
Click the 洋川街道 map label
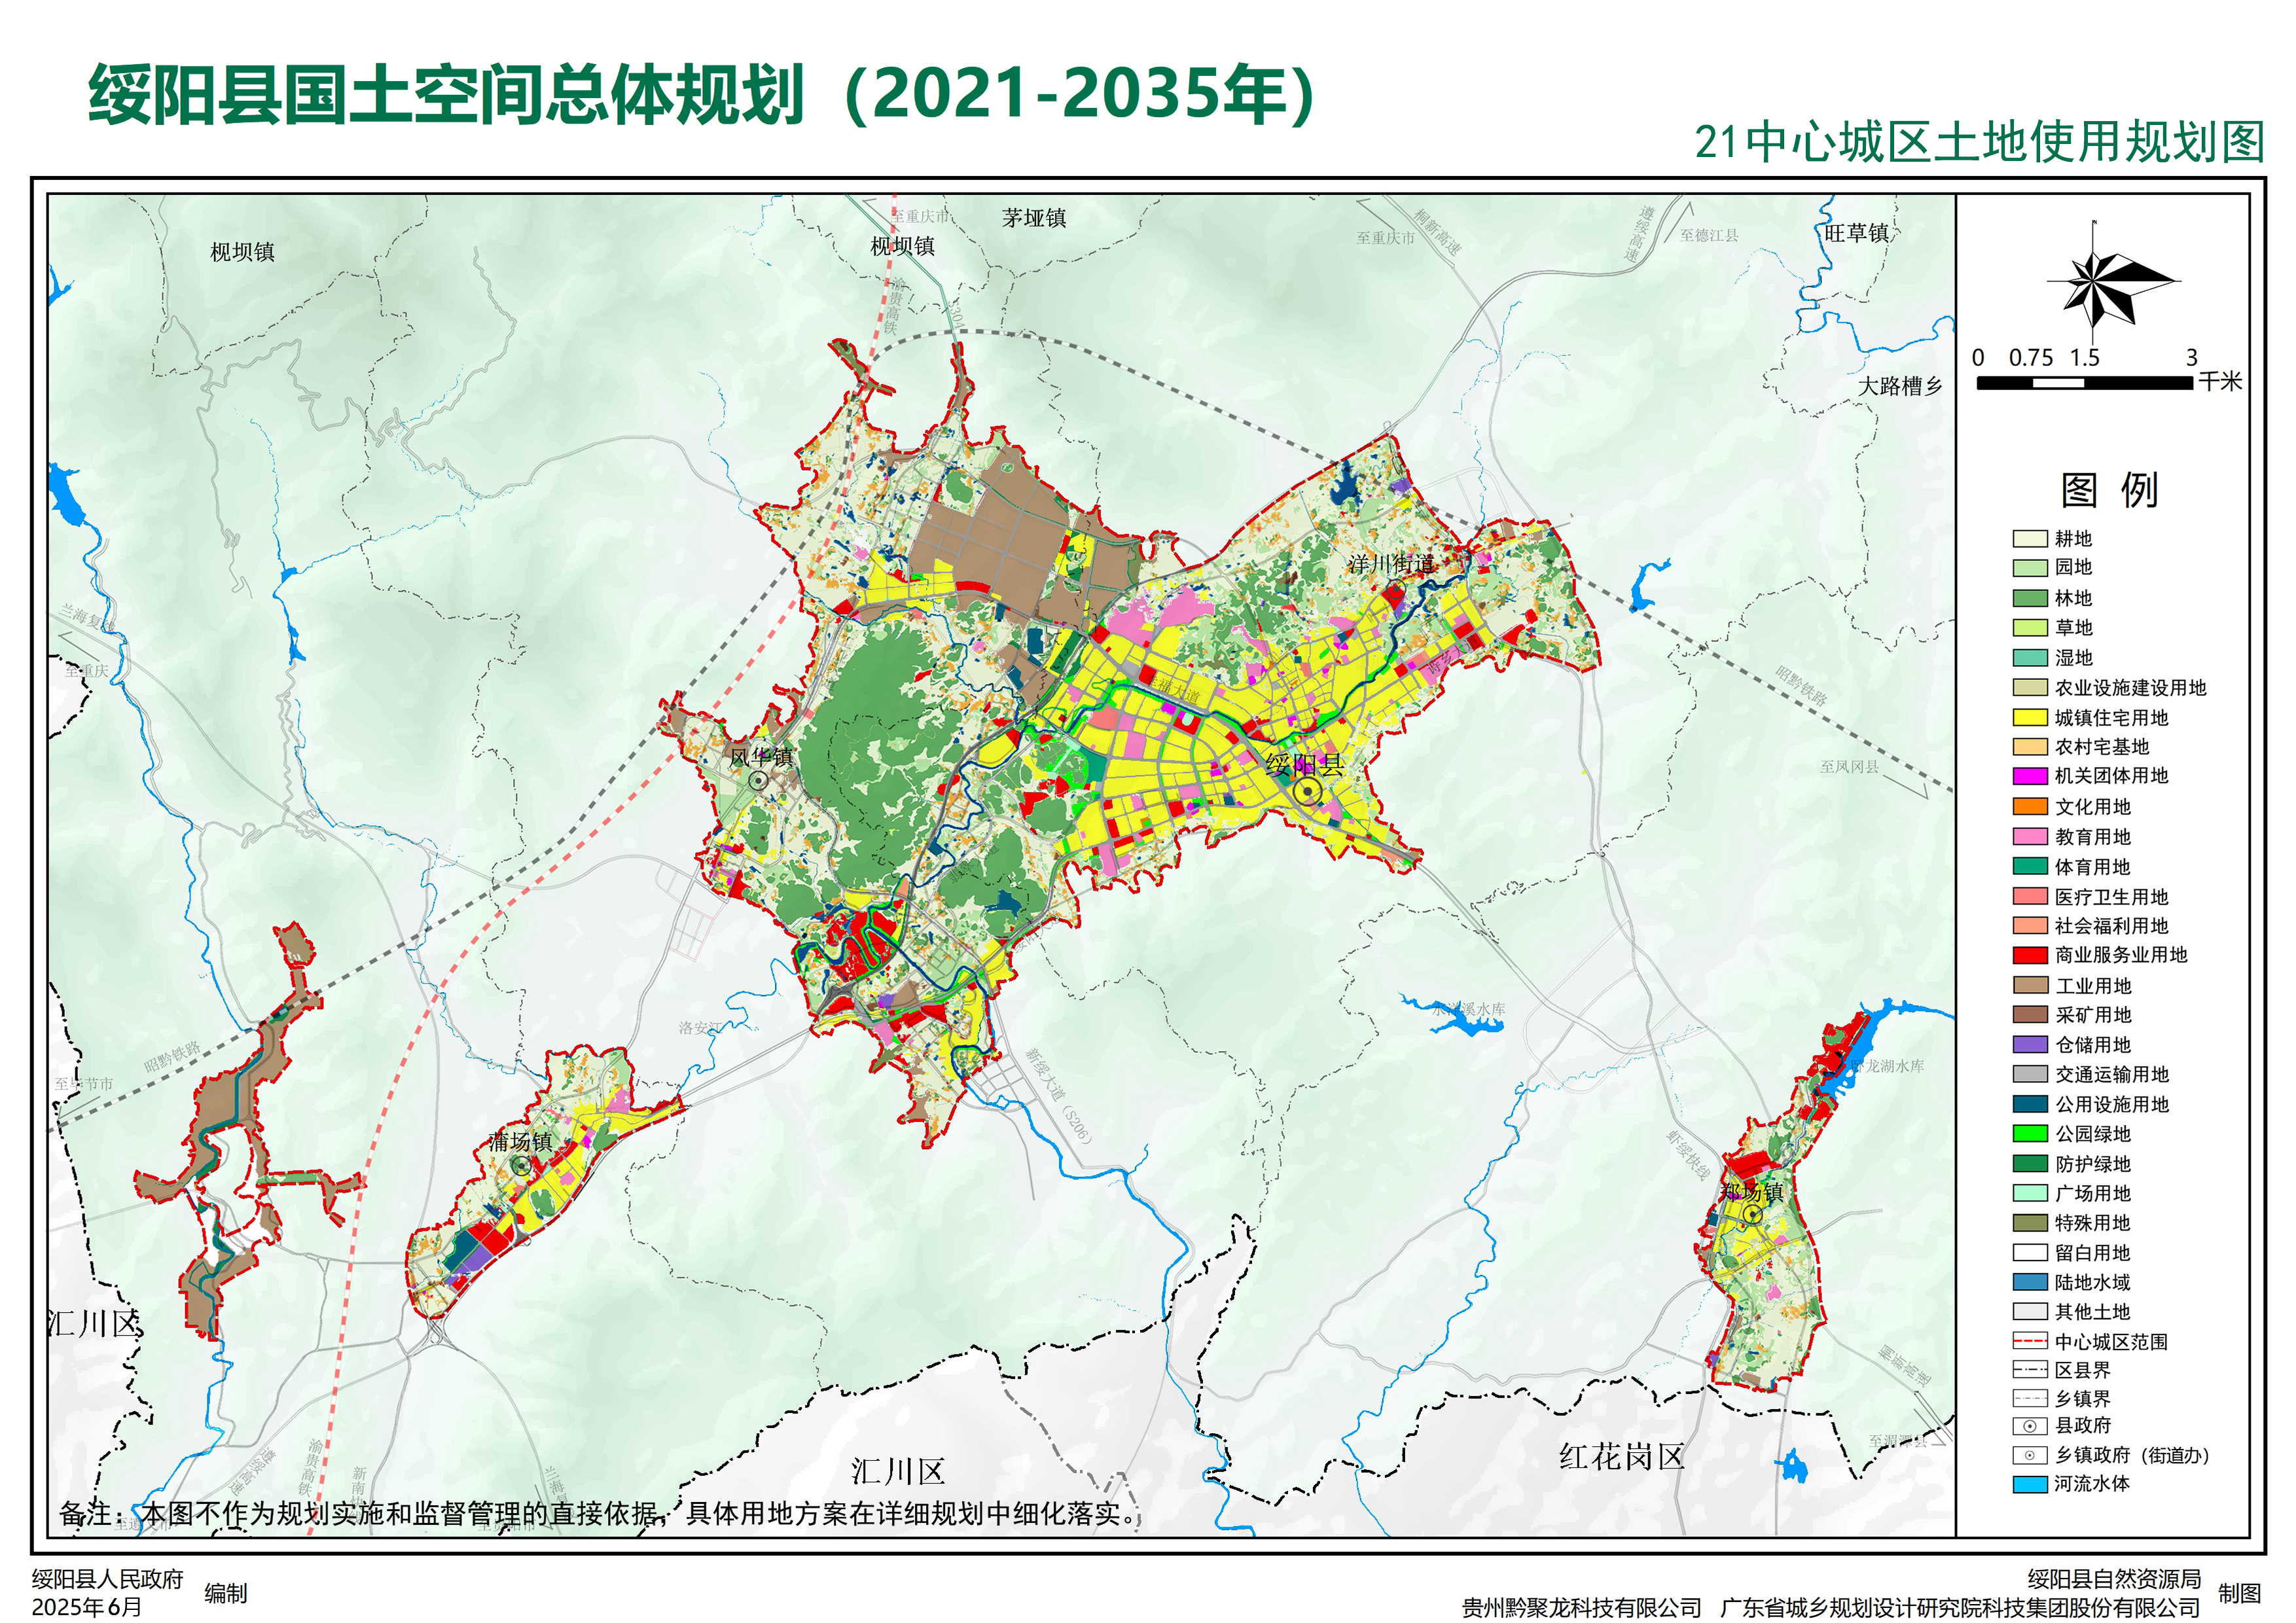pyautogui.click(x=1391, y=564)
